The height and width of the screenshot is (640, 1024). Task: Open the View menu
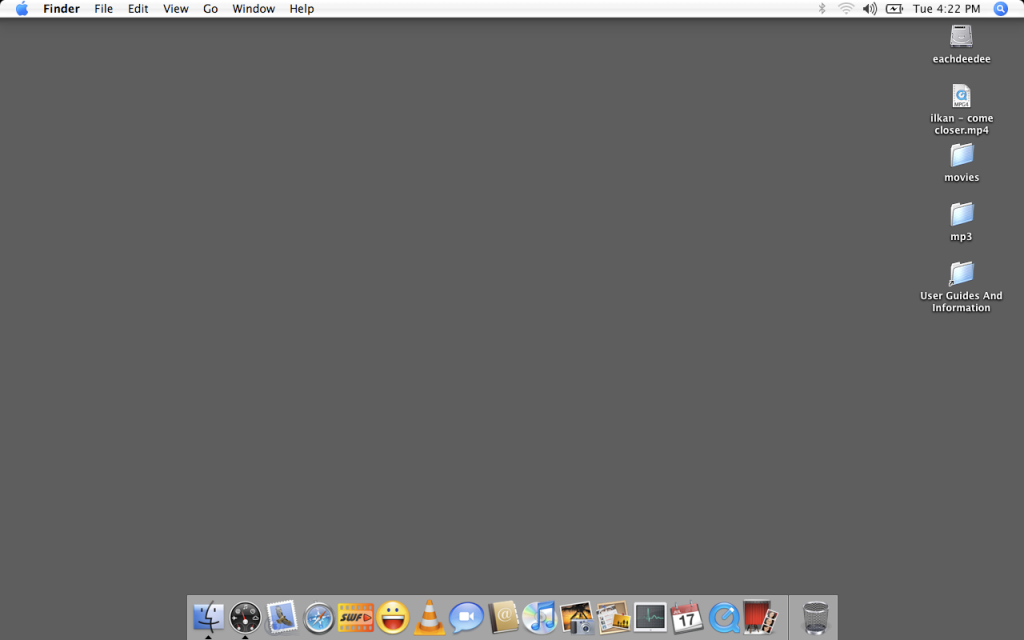point(176,9)
